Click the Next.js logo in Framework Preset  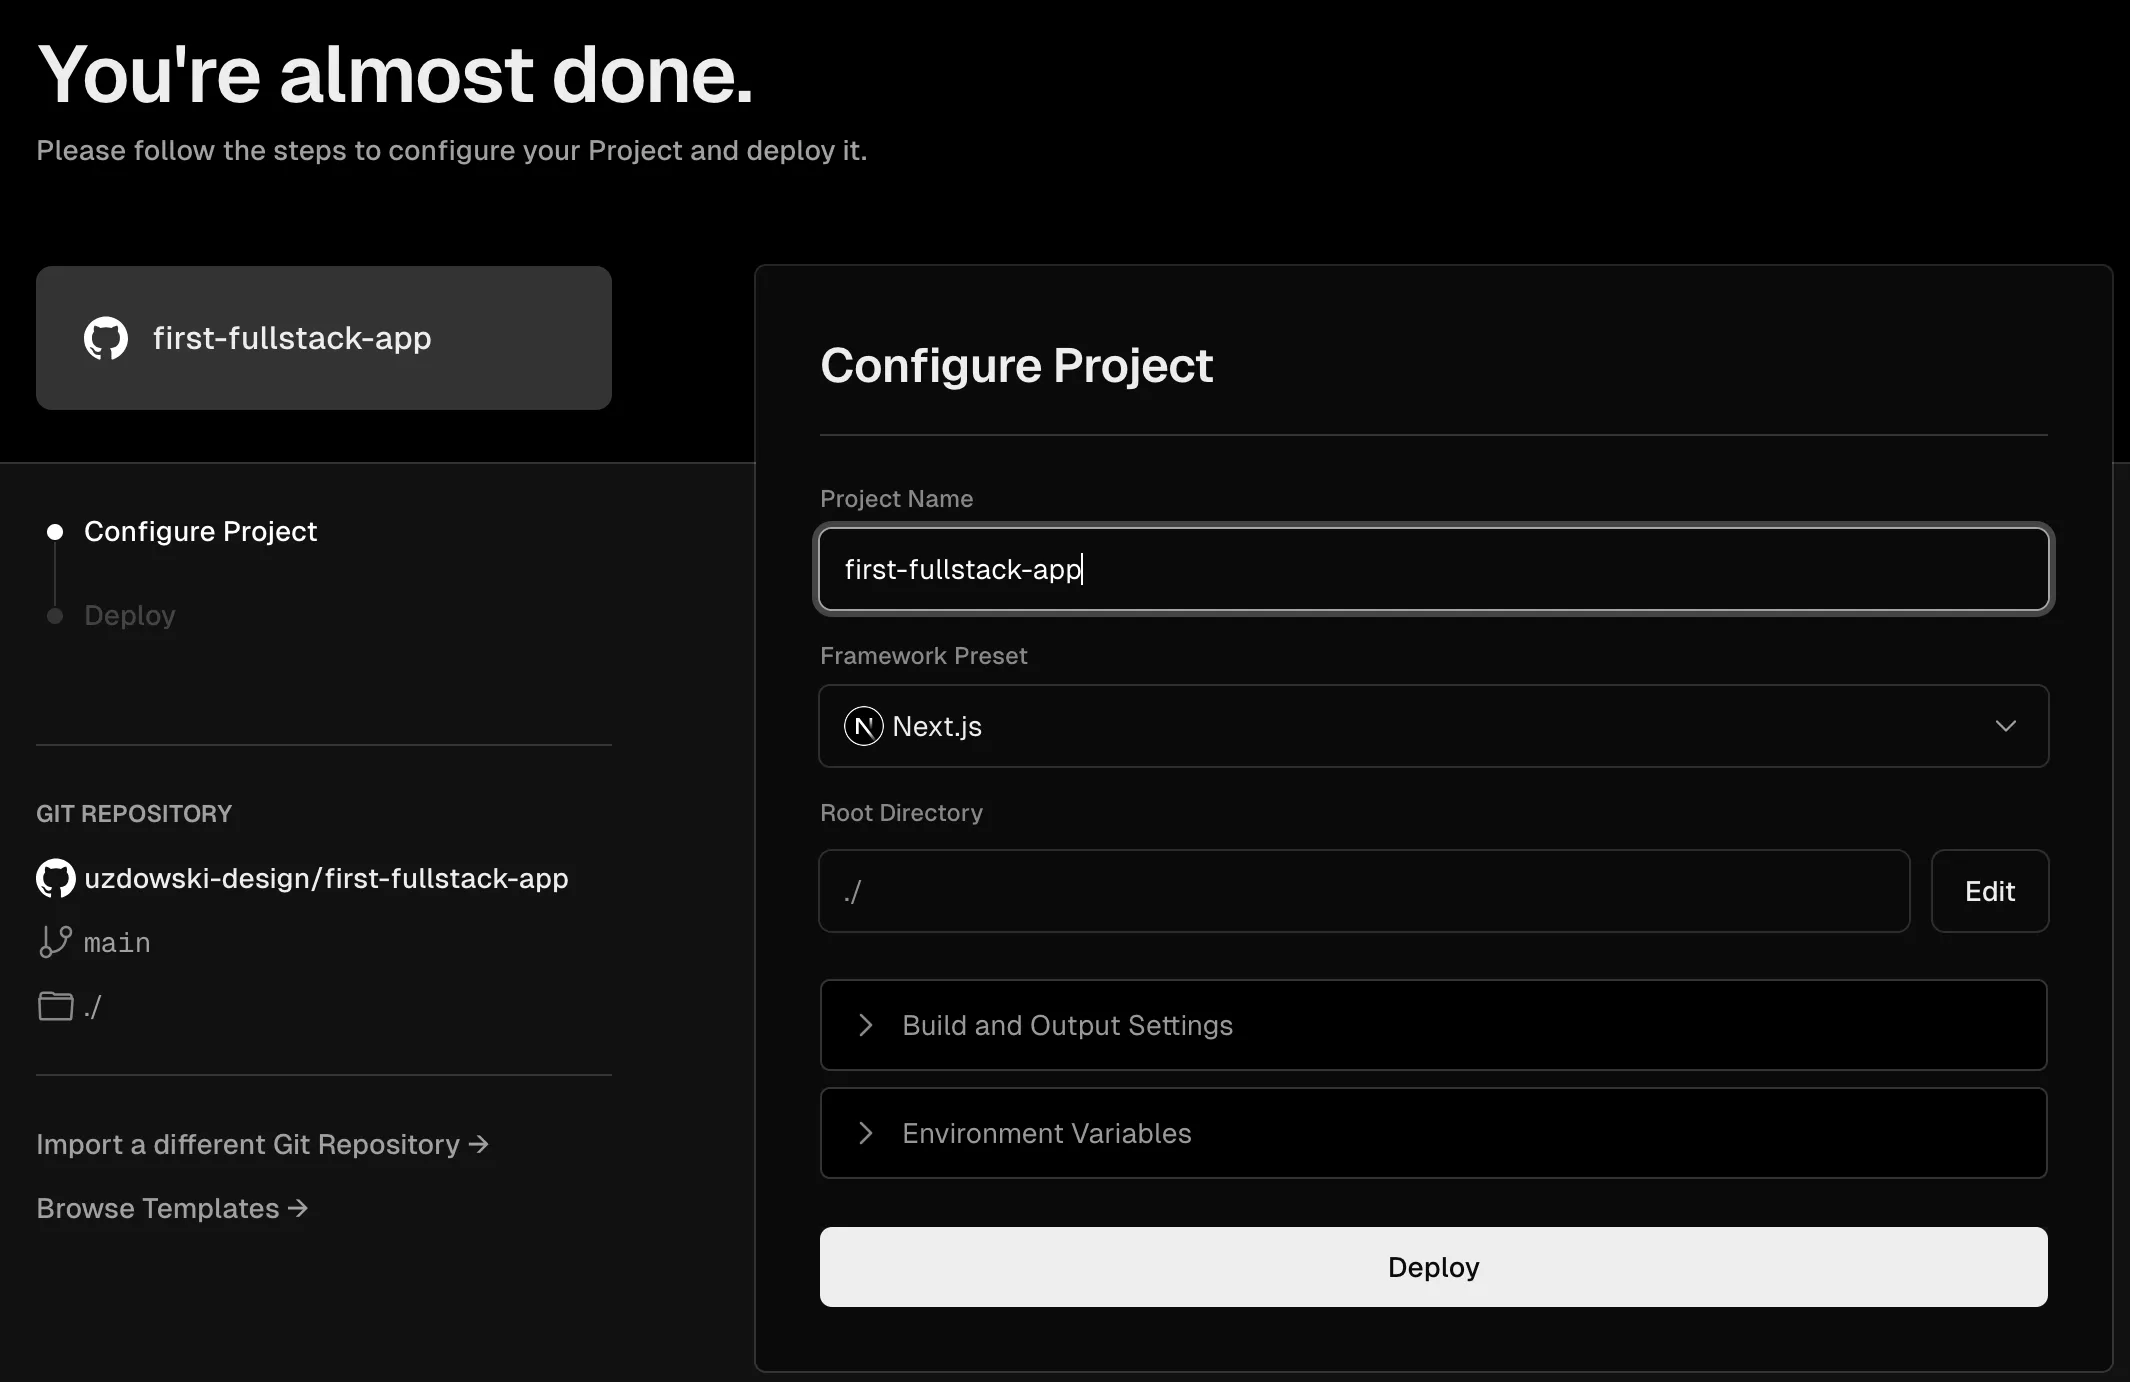pyautogui.click(x=863, y=726)
